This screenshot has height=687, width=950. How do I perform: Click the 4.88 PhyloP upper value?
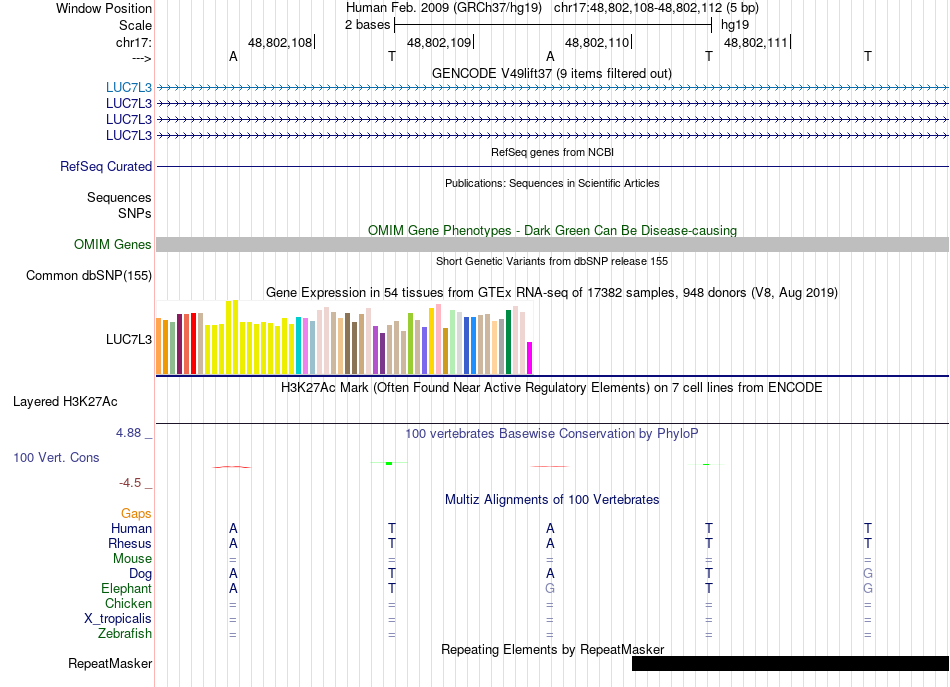pyautogui.click(x=128, y=433)
